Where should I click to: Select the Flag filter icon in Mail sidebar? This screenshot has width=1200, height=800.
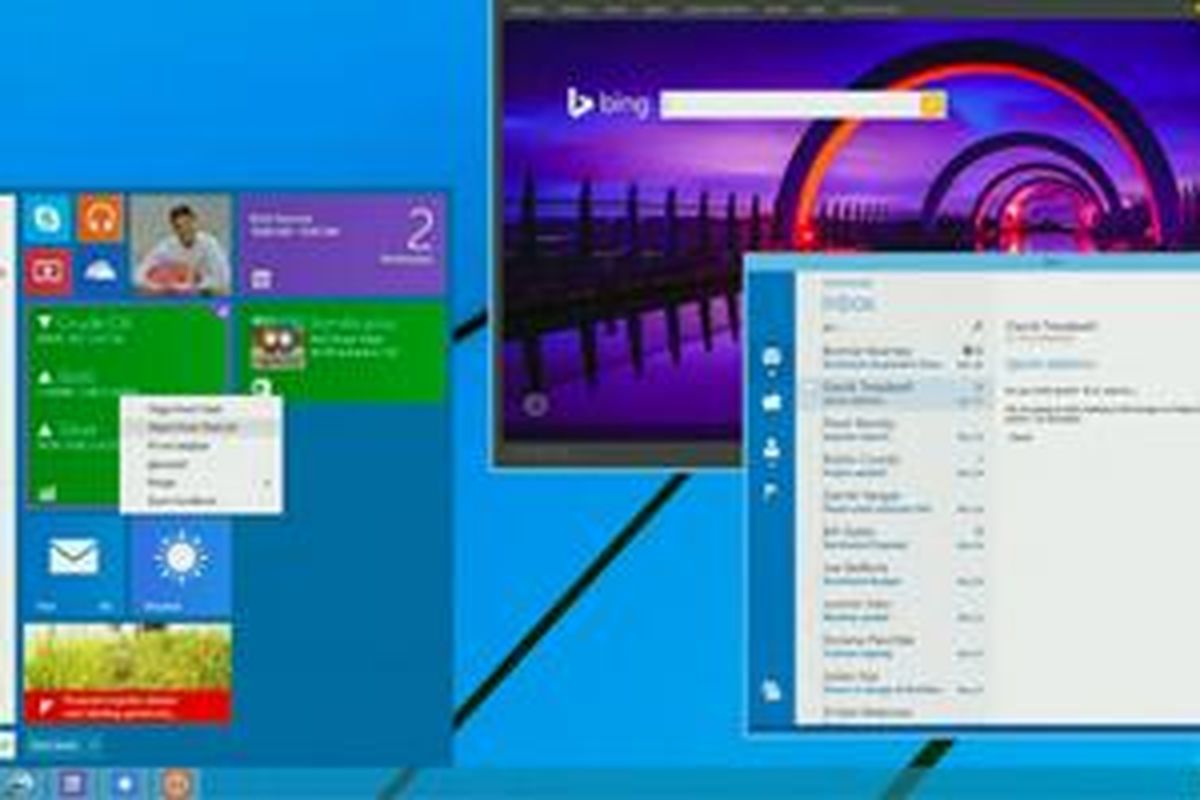[770, 487]
